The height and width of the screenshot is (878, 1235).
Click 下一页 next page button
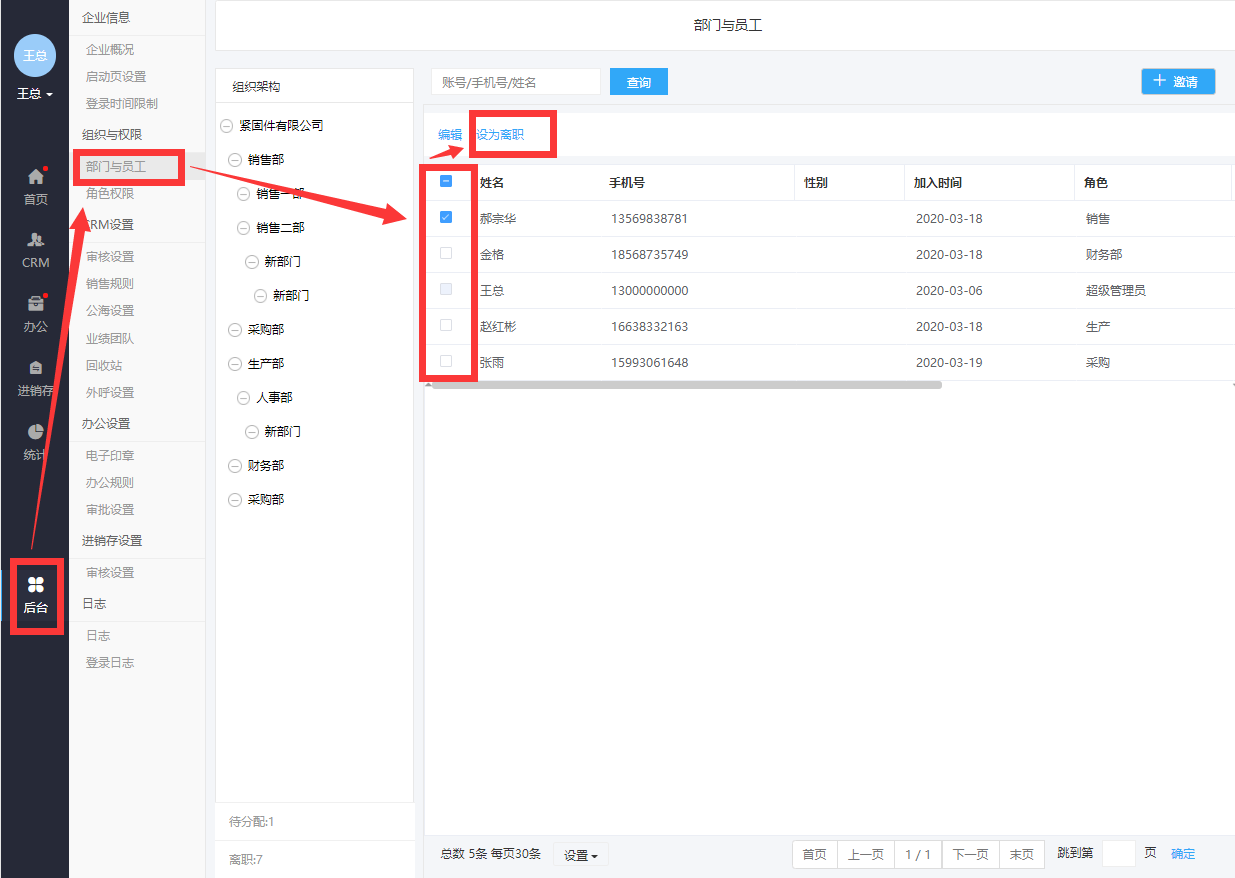coord(970,854)
